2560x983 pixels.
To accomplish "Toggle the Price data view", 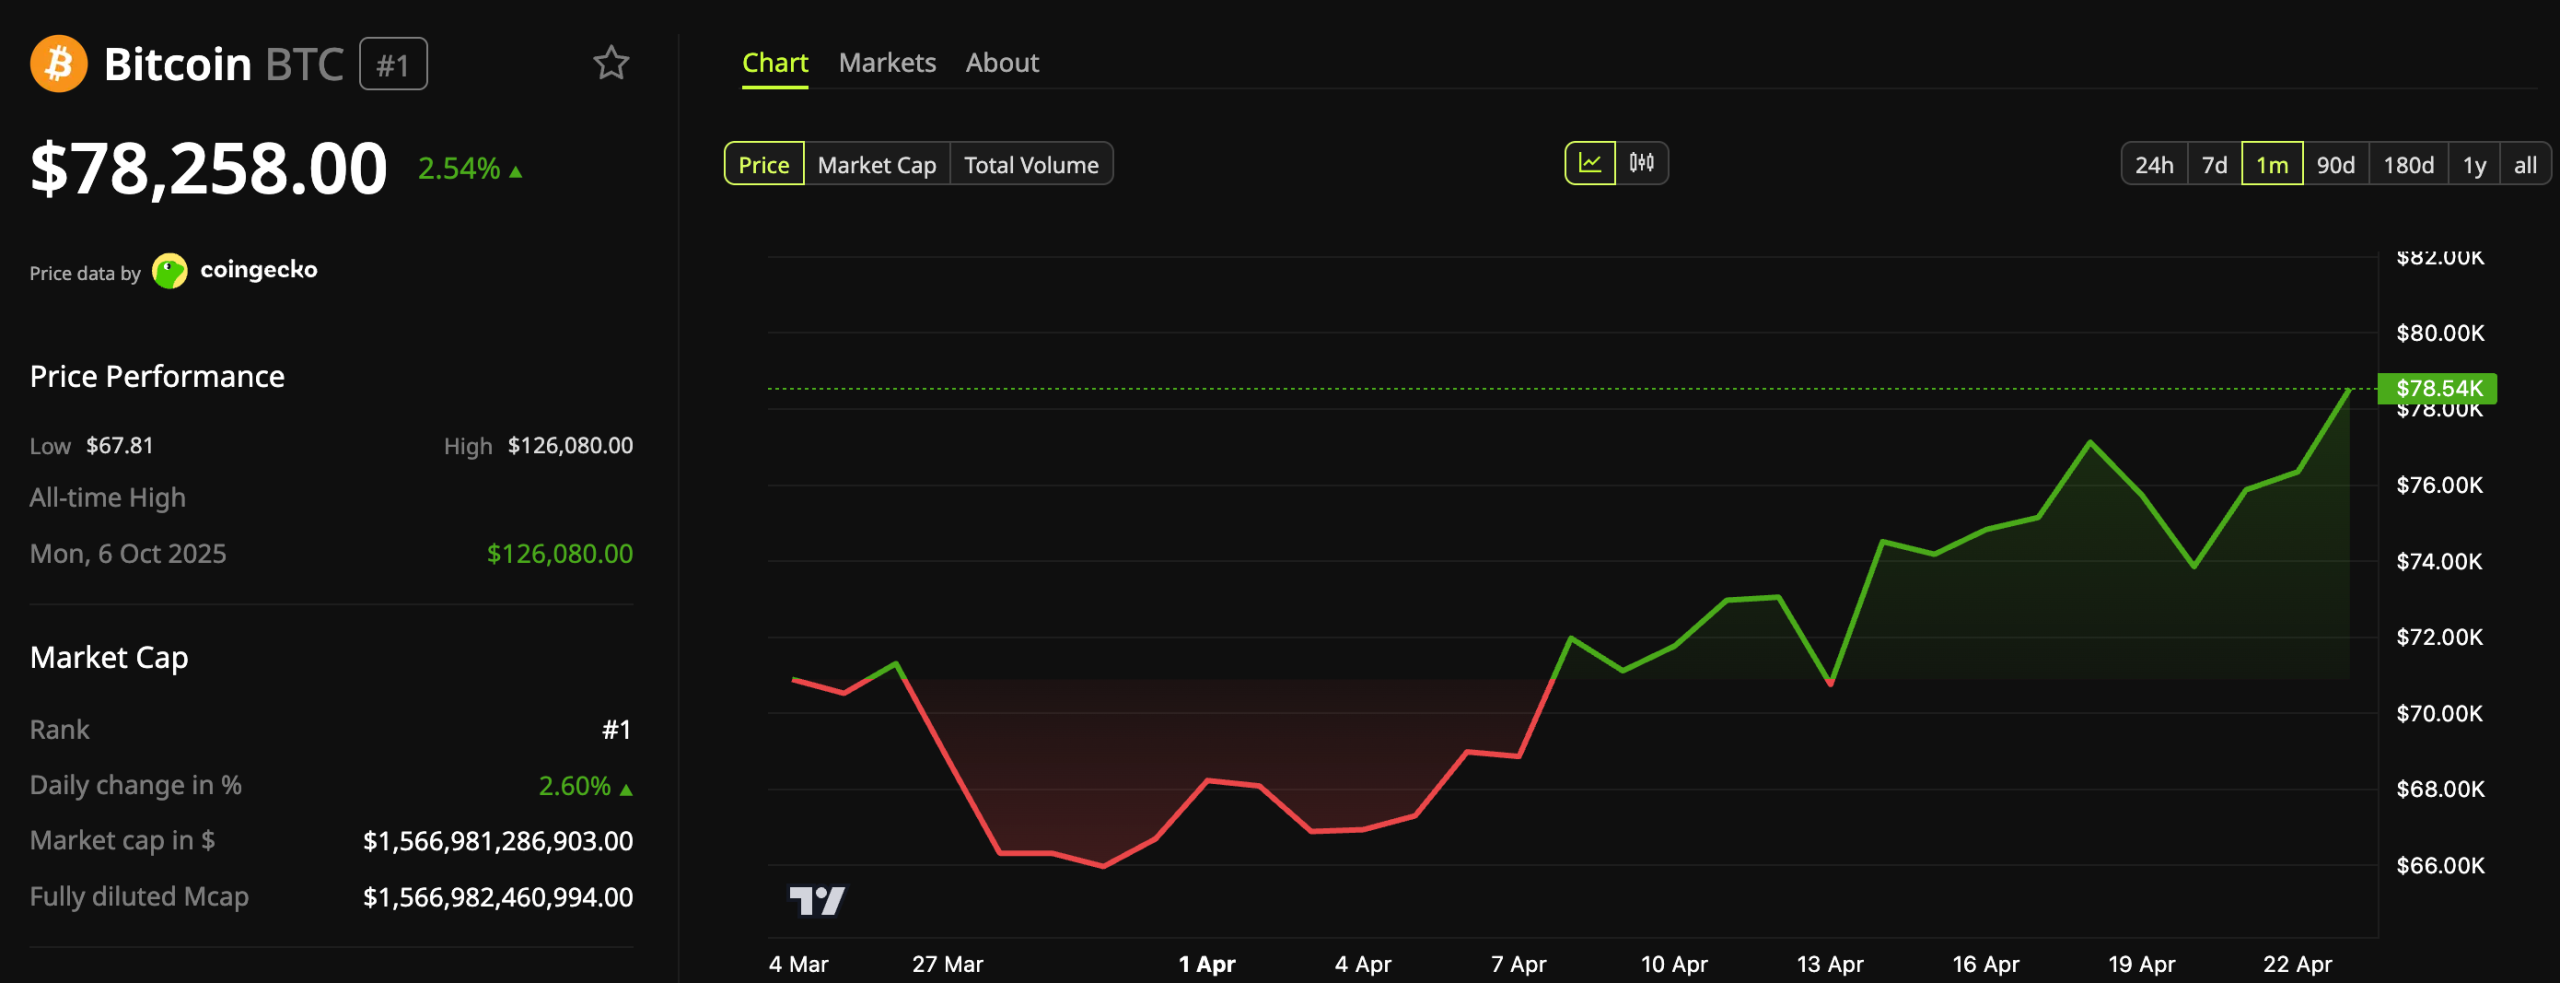I will pyautogui.click(x=763, y=164).
